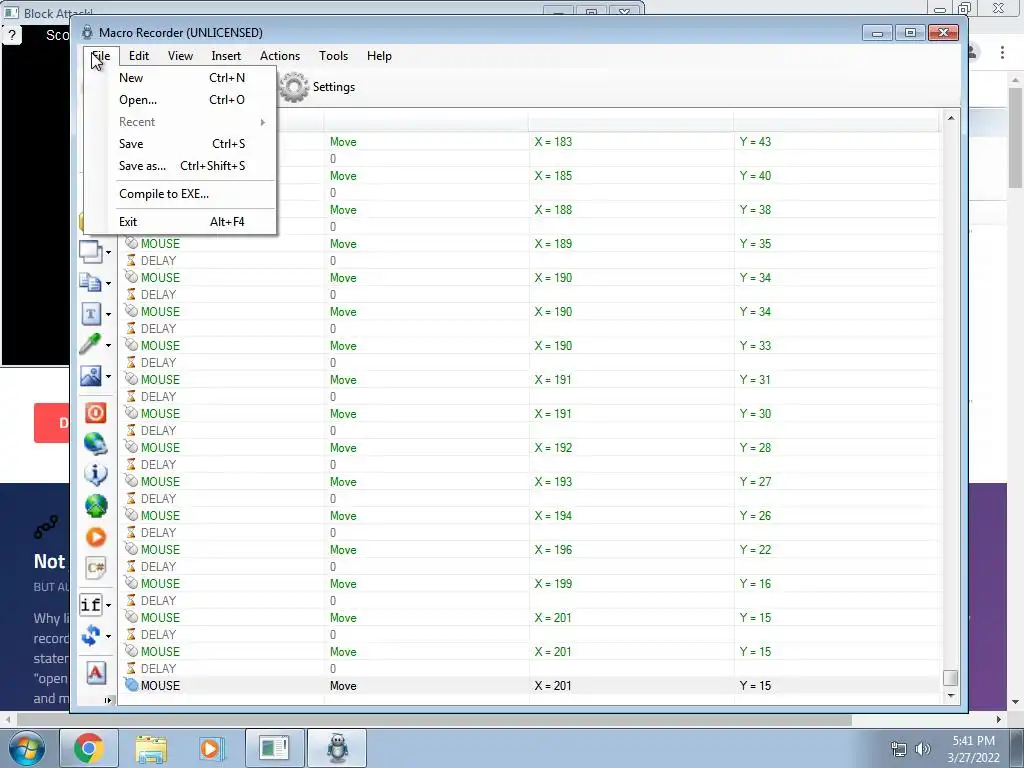Open the Help menu
Screen dimensions: 1024x768
point(379,56)
